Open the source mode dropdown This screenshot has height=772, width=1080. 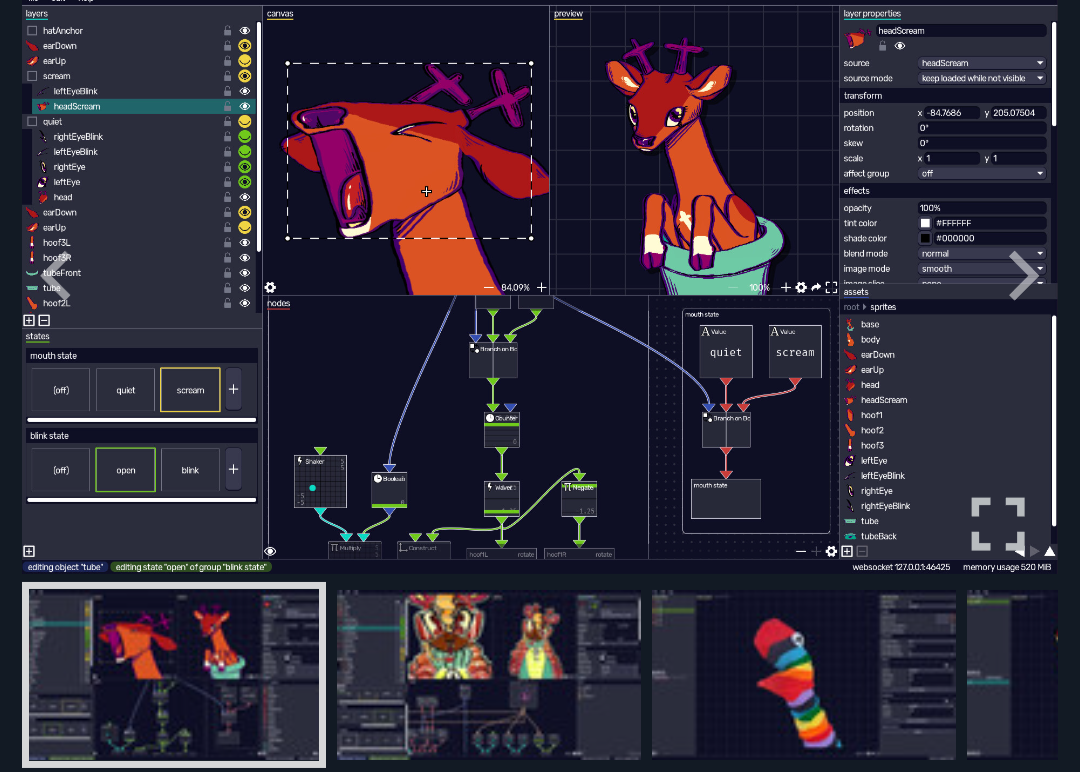982,79
